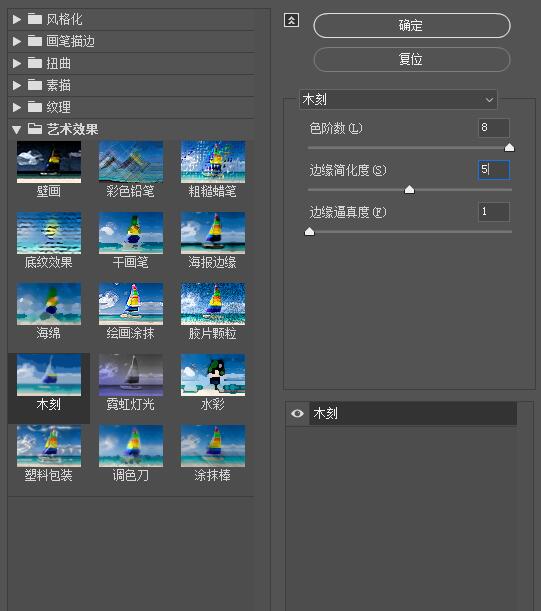
Task: Click the 扭曲 folder icon
Action: click(35, 63)
